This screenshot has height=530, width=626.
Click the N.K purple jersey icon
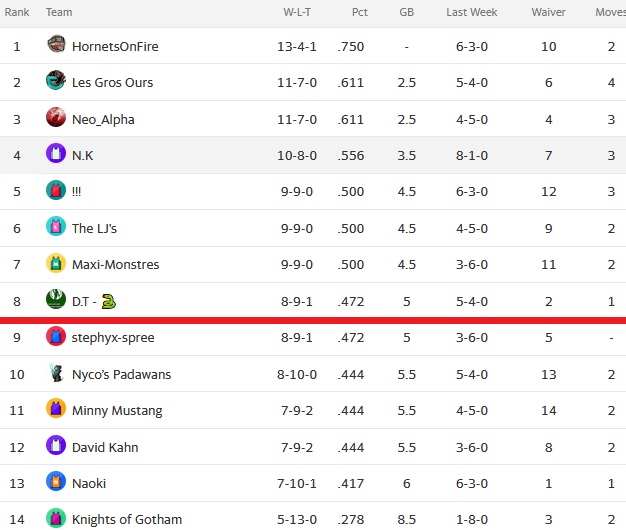(x=56, y=153)
